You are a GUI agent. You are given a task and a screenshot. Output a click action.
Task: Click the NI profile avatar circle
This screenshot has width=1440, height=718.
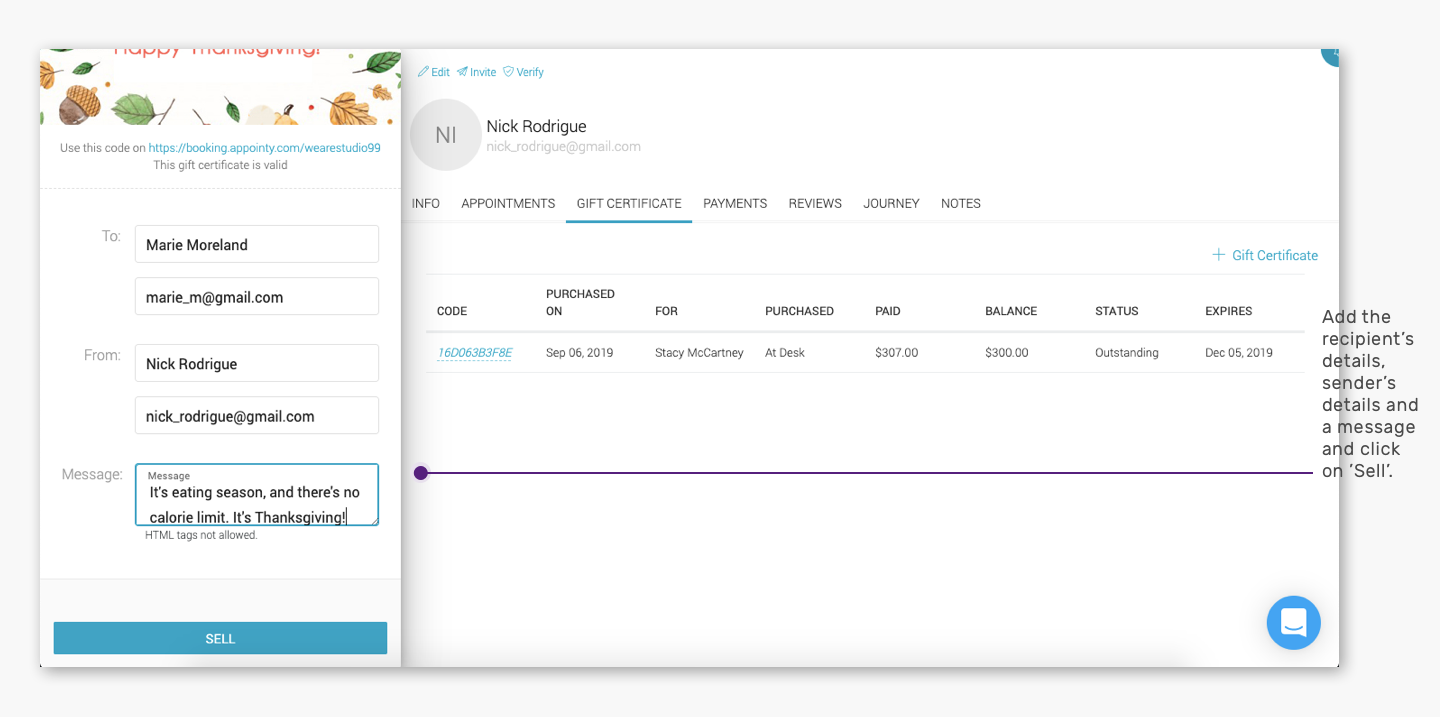446,135
